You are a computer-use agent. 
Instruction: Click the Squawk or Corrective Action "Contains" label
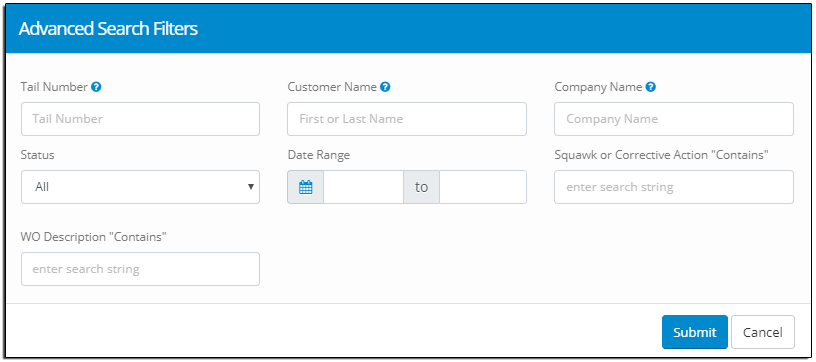coord(662,155)
